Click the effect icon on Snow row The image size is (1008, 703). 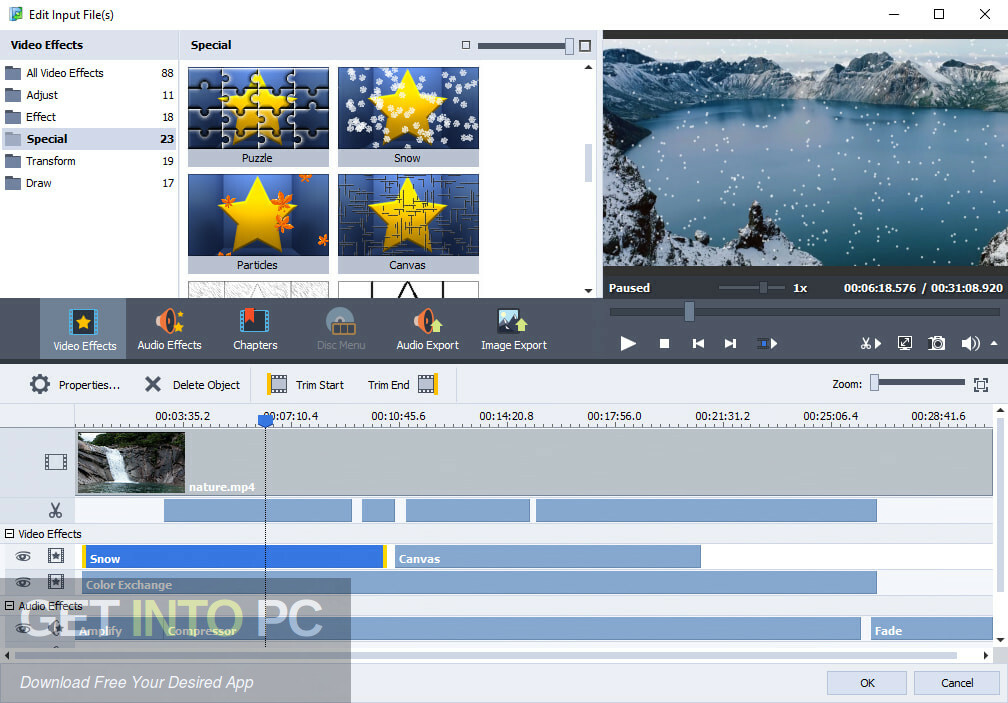56,556
